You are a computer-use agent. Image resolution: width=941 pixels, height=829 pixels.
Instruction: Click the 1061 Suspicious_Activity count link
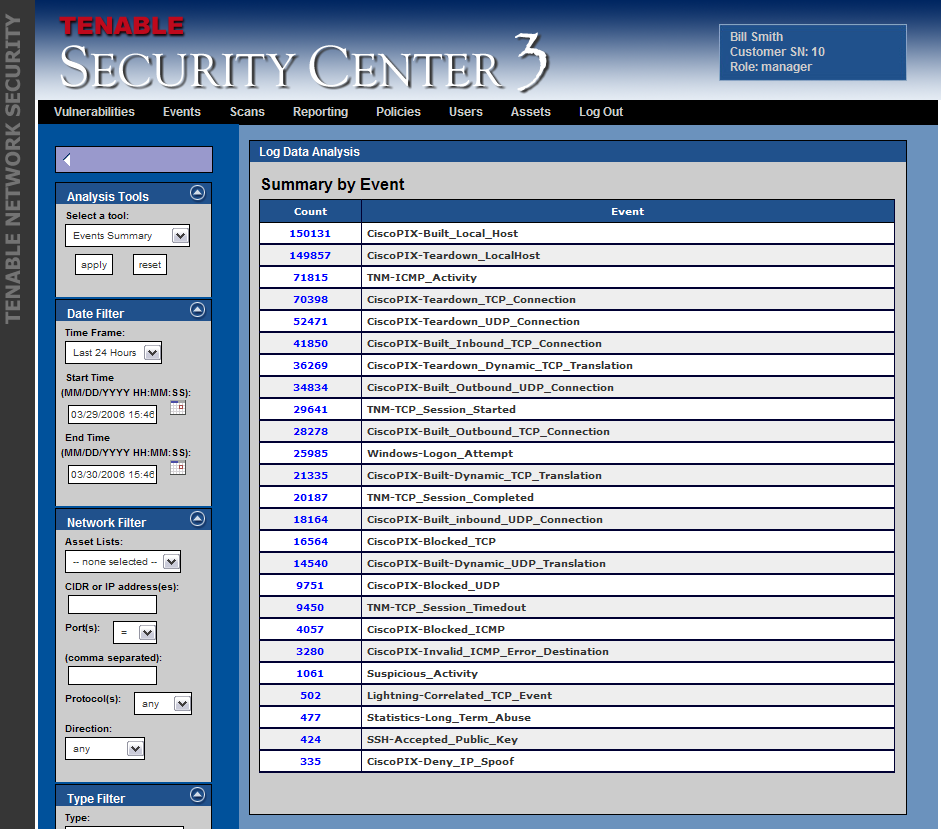pos(310,674)
